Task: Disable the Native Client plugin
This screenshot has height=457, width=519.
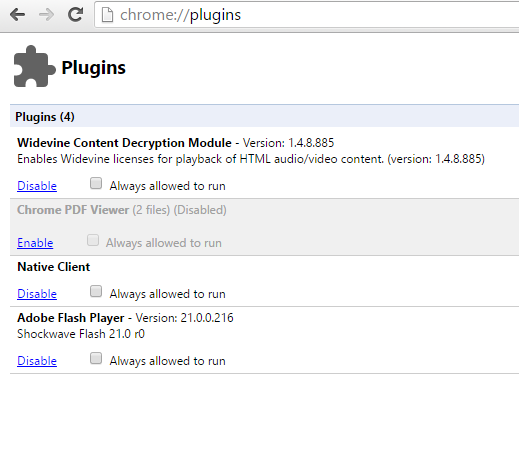Action: click(x=37, y=294)
